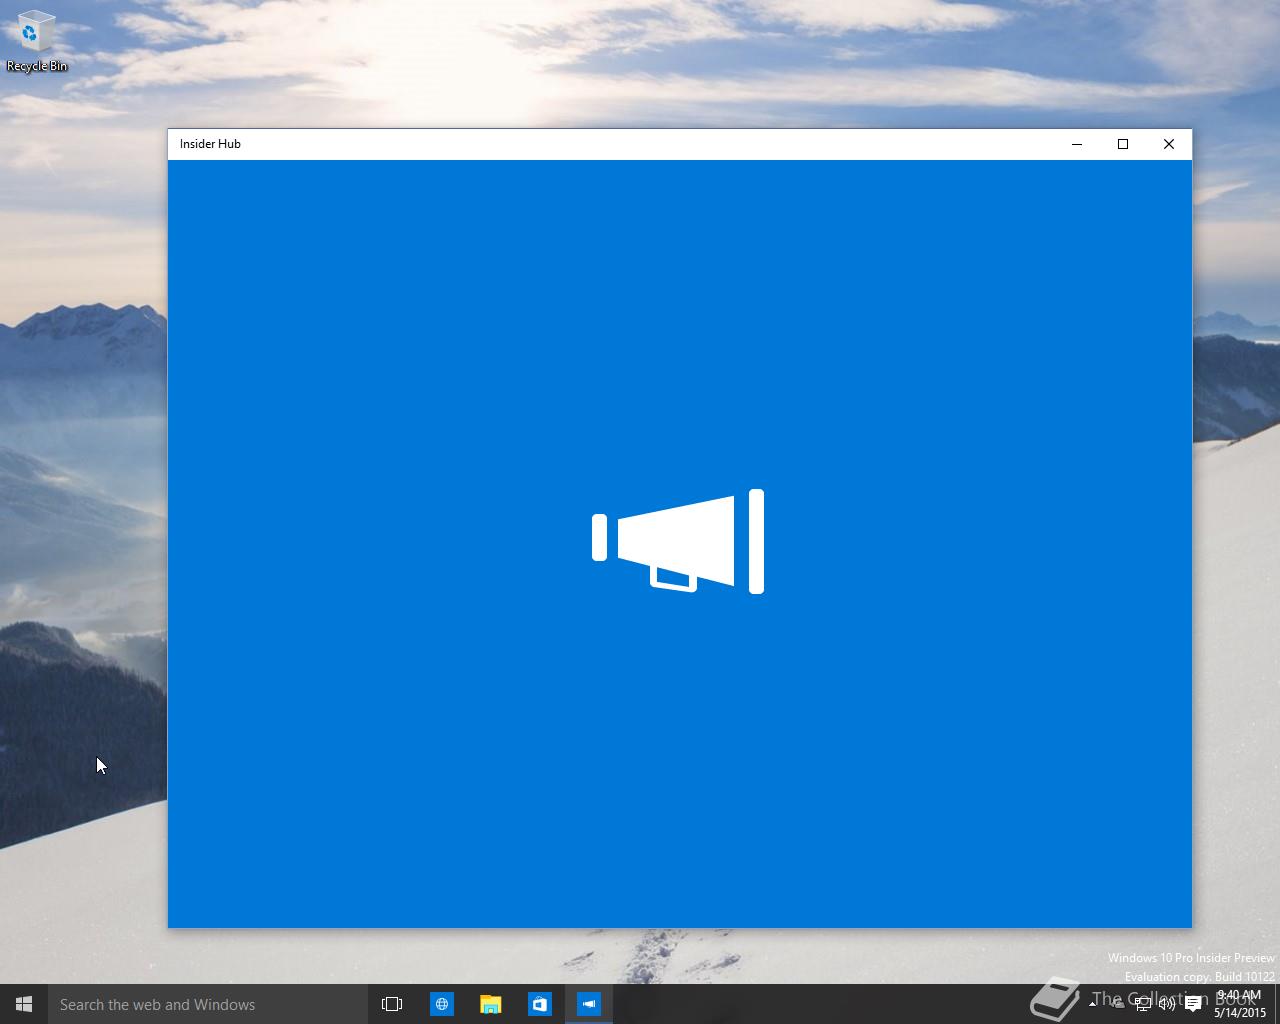The width and height of the screenshot is (1280, 1024).
Task: Click the OneDrive cloud tray icon
Action: [1118, 1004]
